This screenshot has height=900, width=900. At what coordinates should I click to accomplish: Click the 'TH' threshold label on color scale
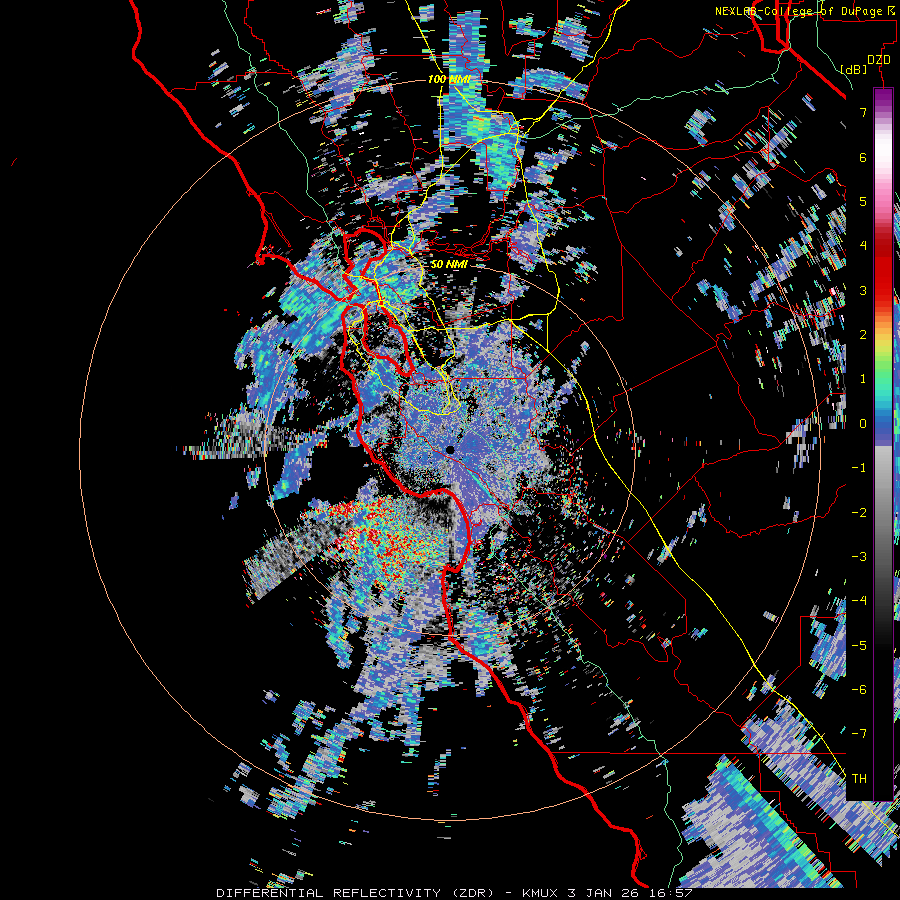pyautogui.click(x=859, y=778)
